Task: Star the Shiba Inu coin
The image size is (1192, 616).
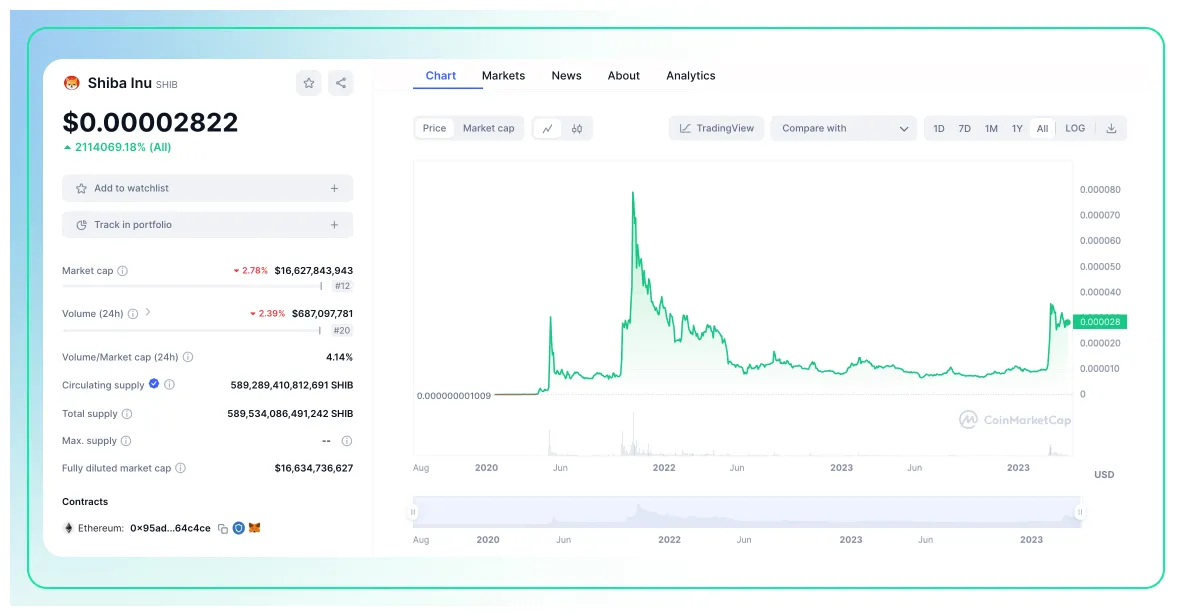Action: [x=308, y=83]
